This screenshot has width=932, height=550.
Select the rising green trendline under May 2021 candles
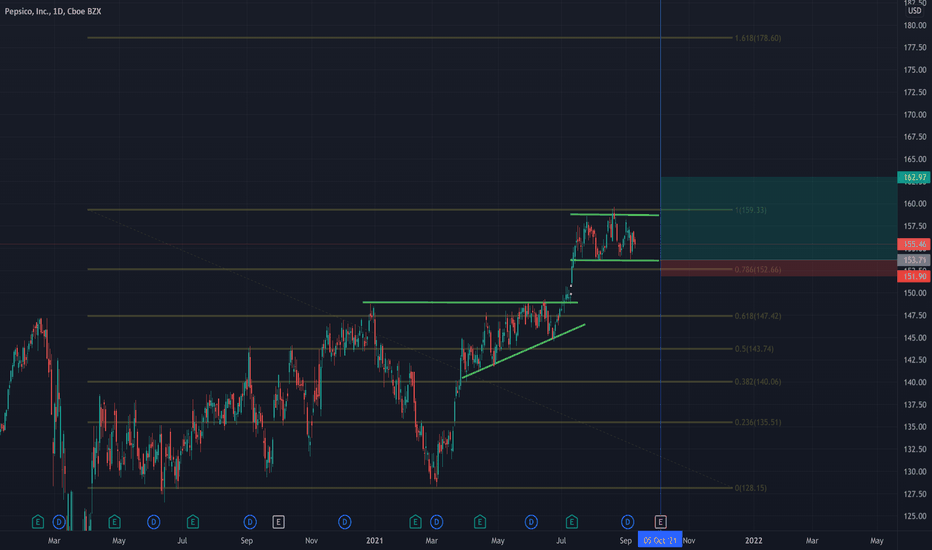click(x=523, y=351)
